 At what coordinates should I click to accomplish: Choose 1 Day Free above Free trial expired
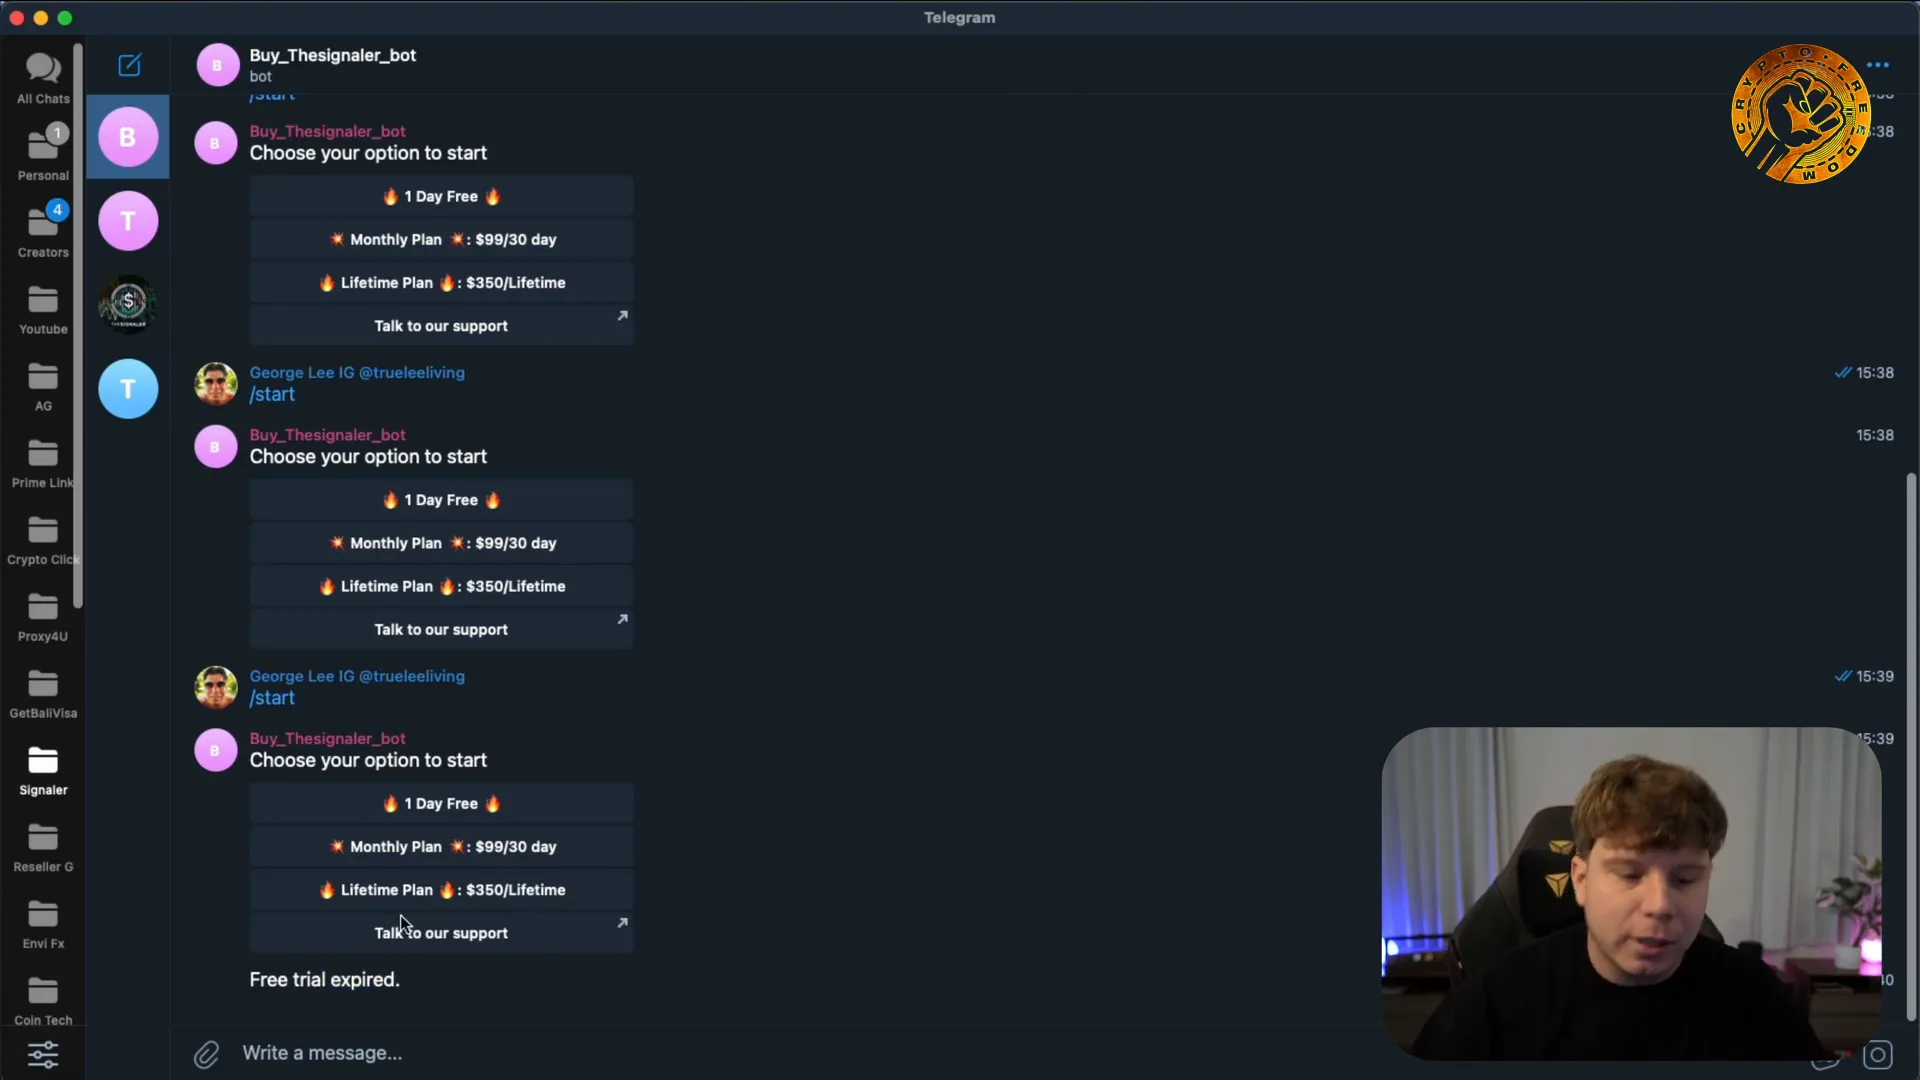(x=441, y=804)
